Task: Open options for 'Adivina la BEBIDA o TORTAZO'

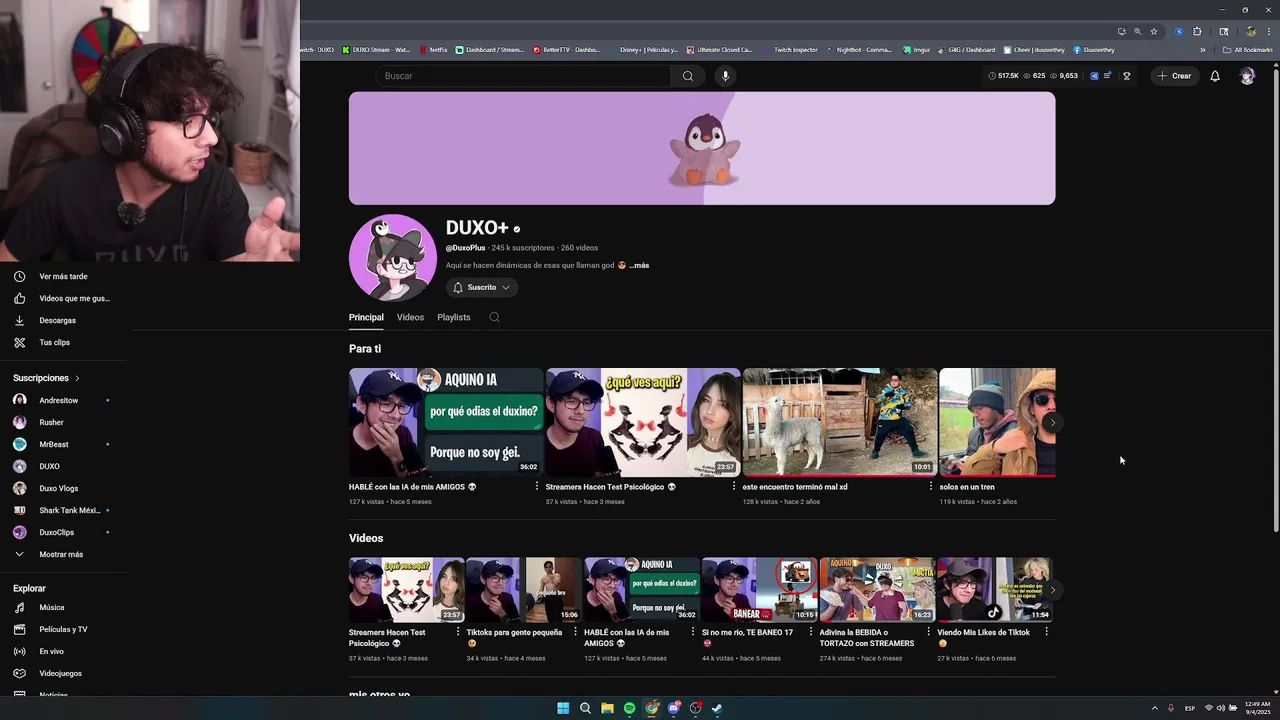Action: coord(929,632)
